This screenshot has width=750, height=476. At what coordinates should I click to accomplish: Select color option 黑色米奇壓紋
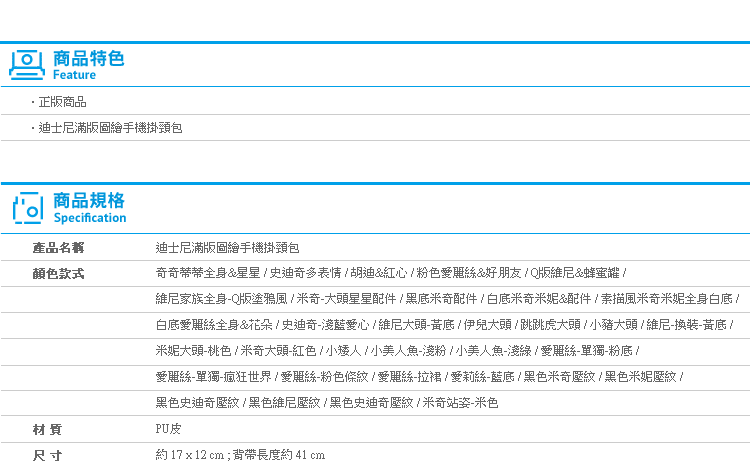click(x=560, y=376)
